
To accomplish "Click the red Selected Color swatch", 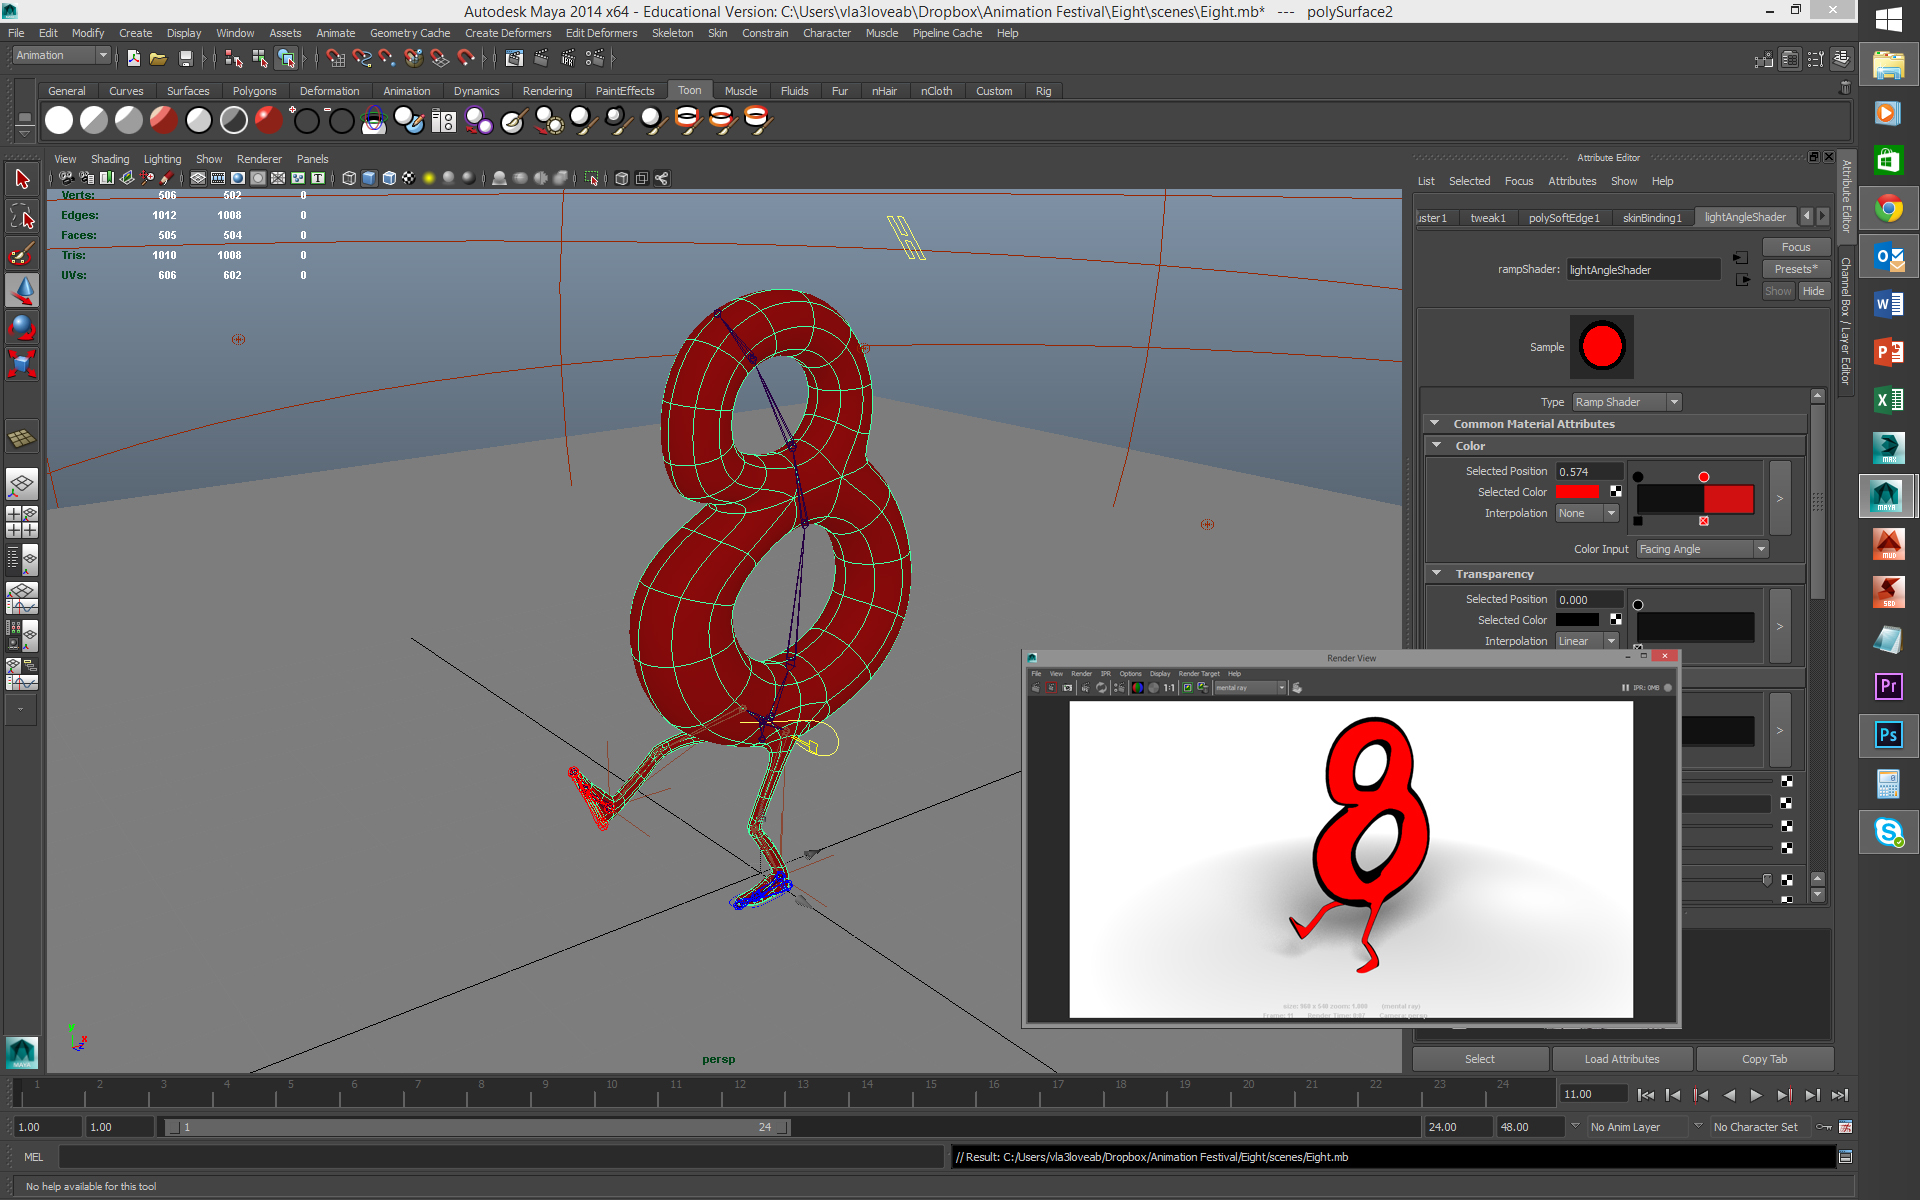I will click(1578, 492).
